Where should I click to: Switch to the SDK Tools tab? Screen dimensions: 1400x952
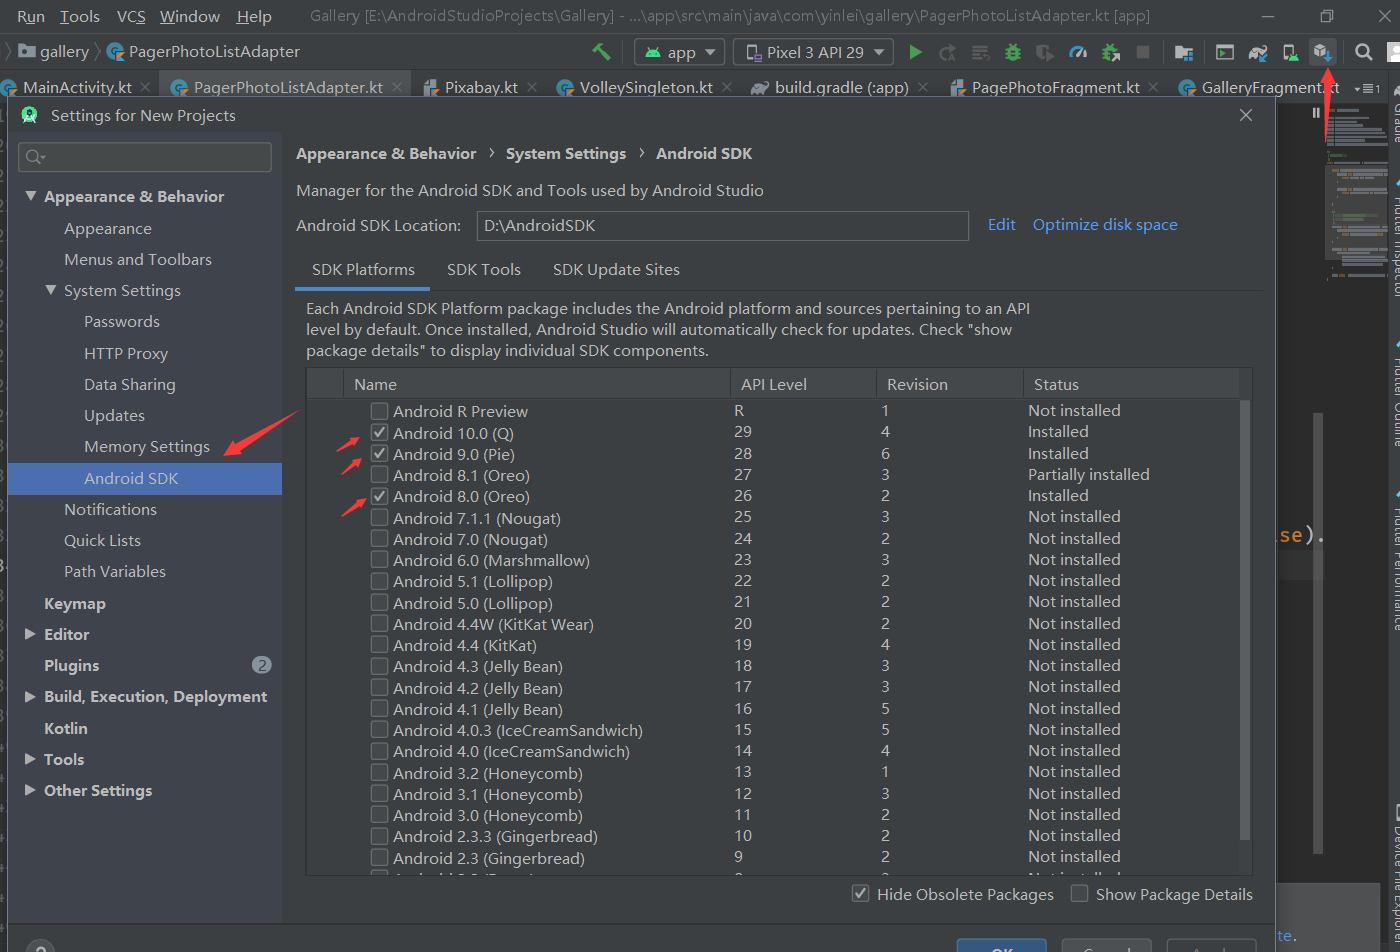(484, 269)
